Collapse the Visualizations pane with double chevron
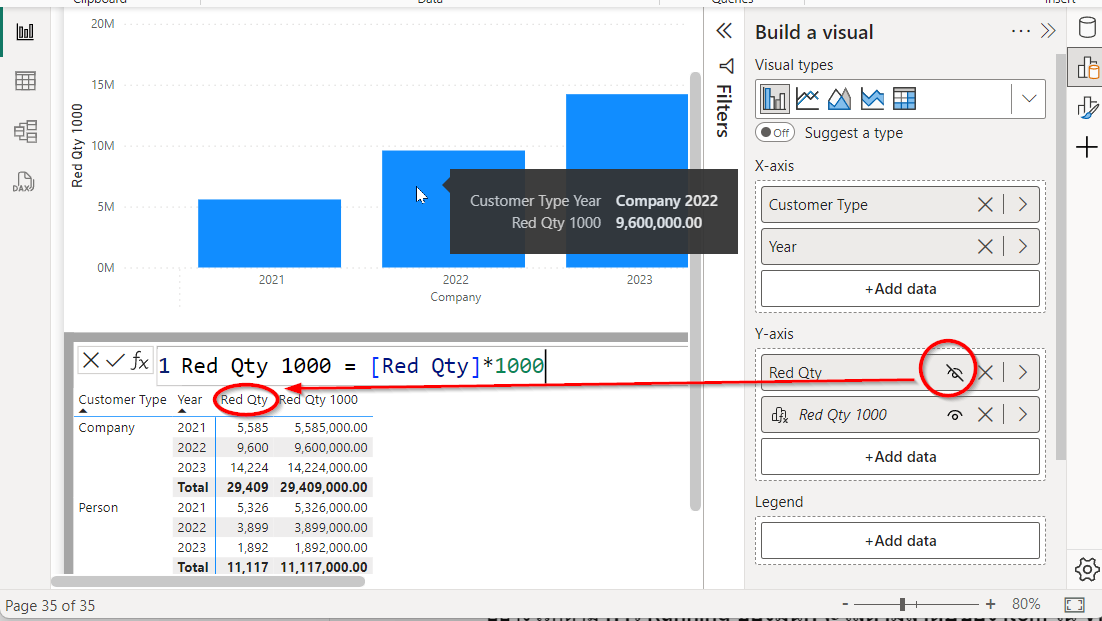Image resolution: width=1102 pixels, height=621 pixels. [724, 30]
